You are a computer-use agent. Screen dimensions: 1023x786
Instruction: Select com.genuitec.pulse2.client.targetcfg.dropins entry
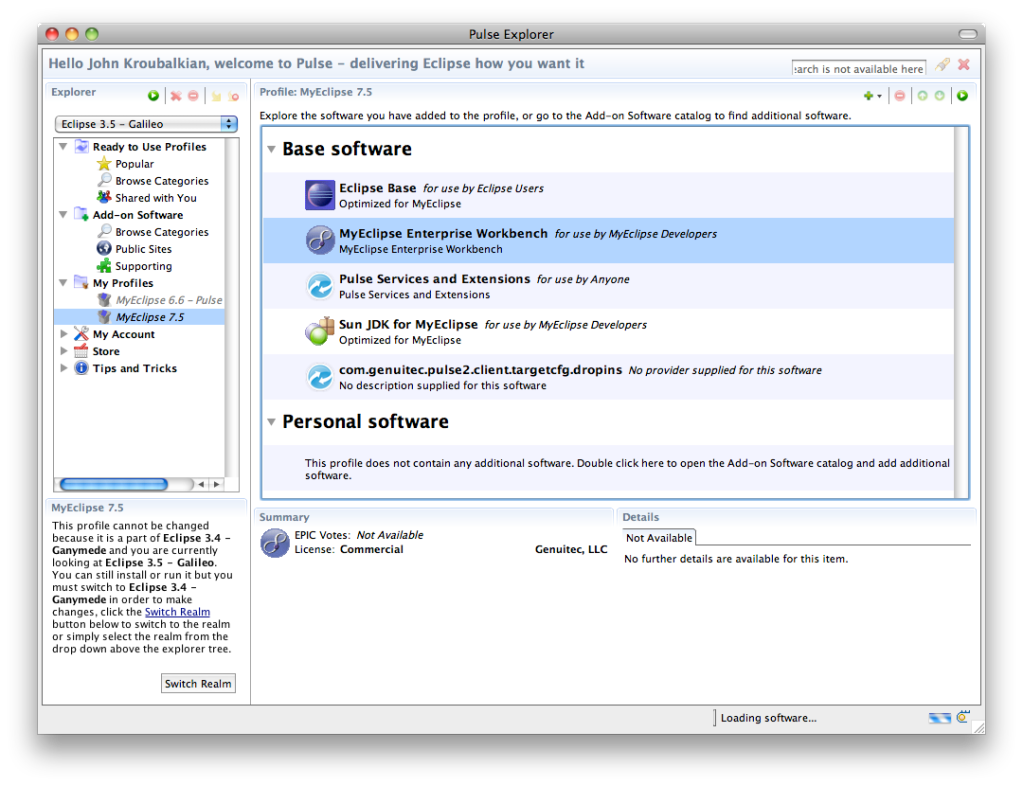tap(608, 377)
